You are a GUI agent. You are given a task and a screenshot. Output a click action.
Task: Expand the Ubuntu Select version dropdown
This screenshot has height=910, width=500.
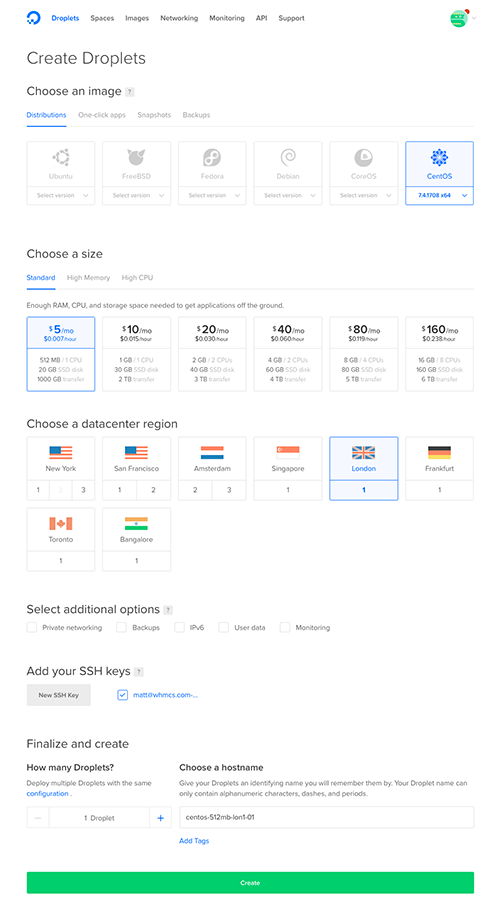click(61, 196)
